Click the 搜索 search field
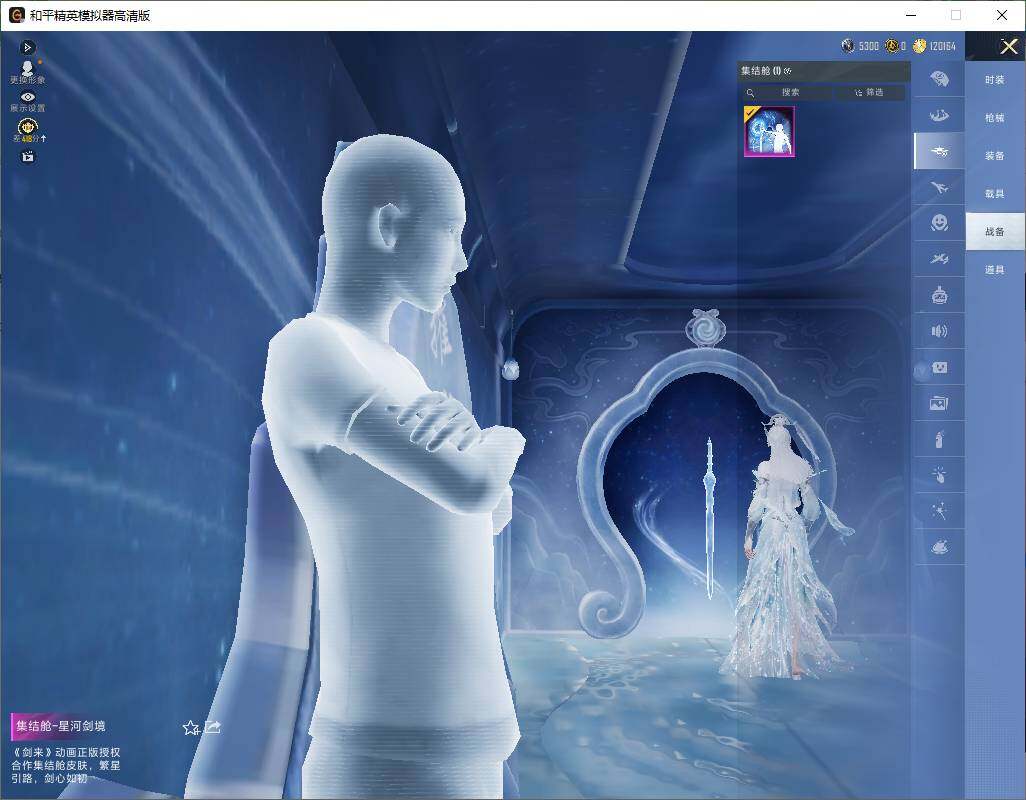Viewport: 1026px width, 800px height. pos(786,92)
